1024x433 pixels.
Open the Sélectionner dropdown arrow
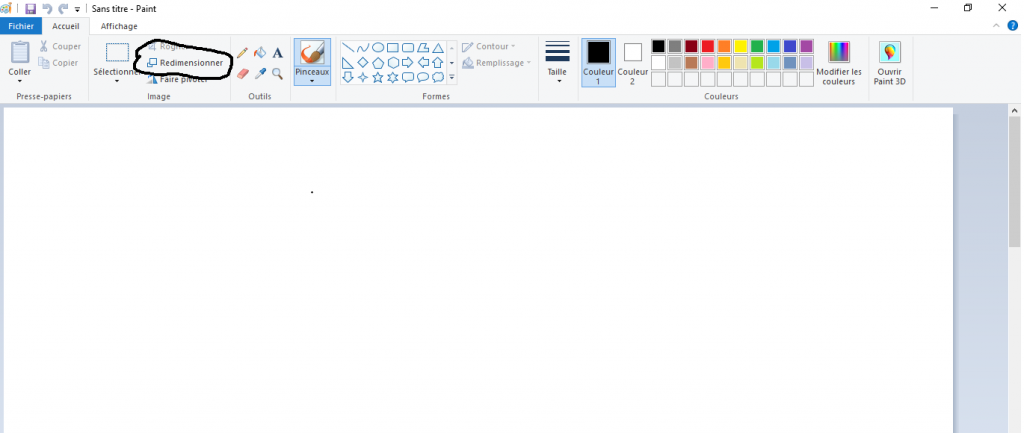117,81
